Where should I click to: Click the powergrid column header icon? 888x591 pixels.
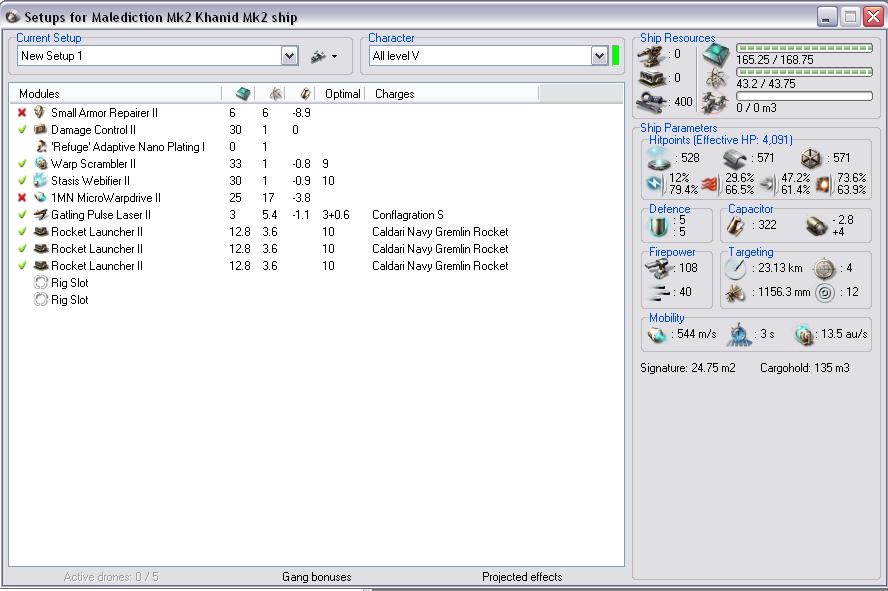(276, 93)
